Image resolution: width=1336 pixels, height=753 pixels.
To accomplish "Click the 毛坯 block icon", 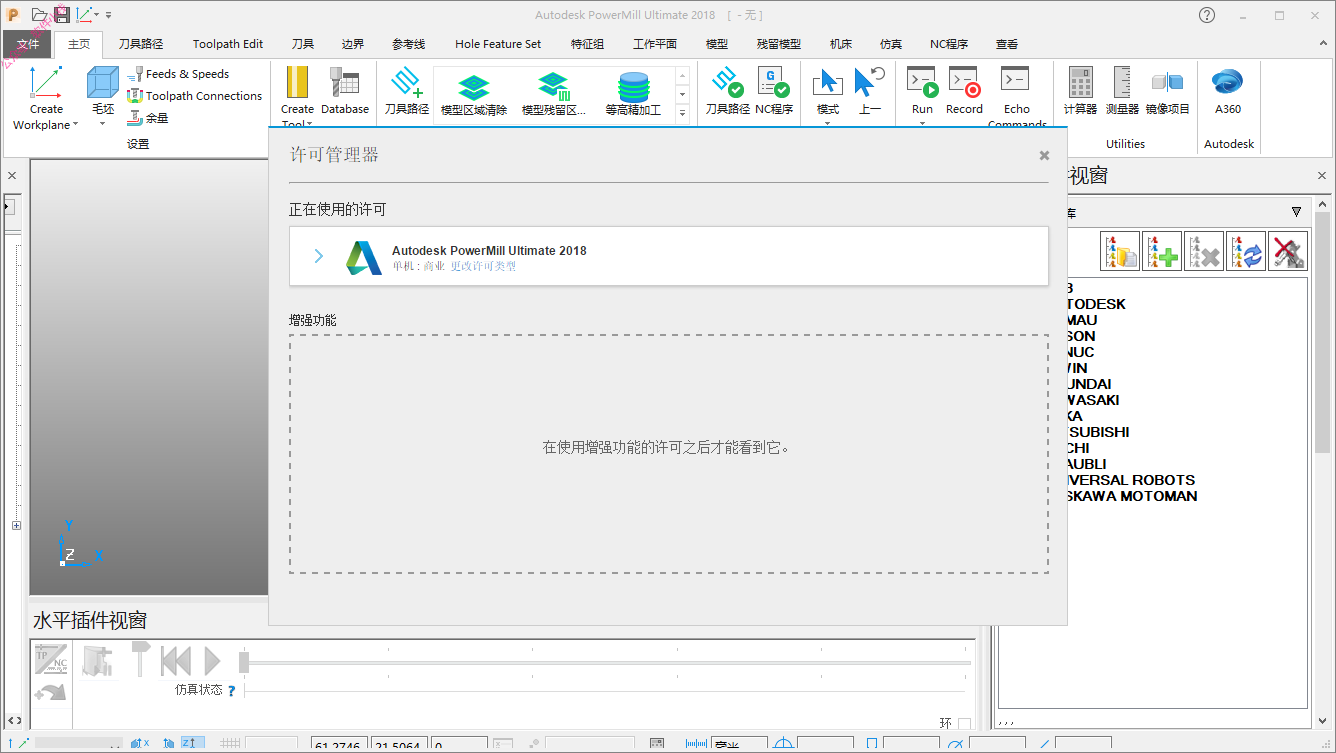I will (x=102, y=84).
